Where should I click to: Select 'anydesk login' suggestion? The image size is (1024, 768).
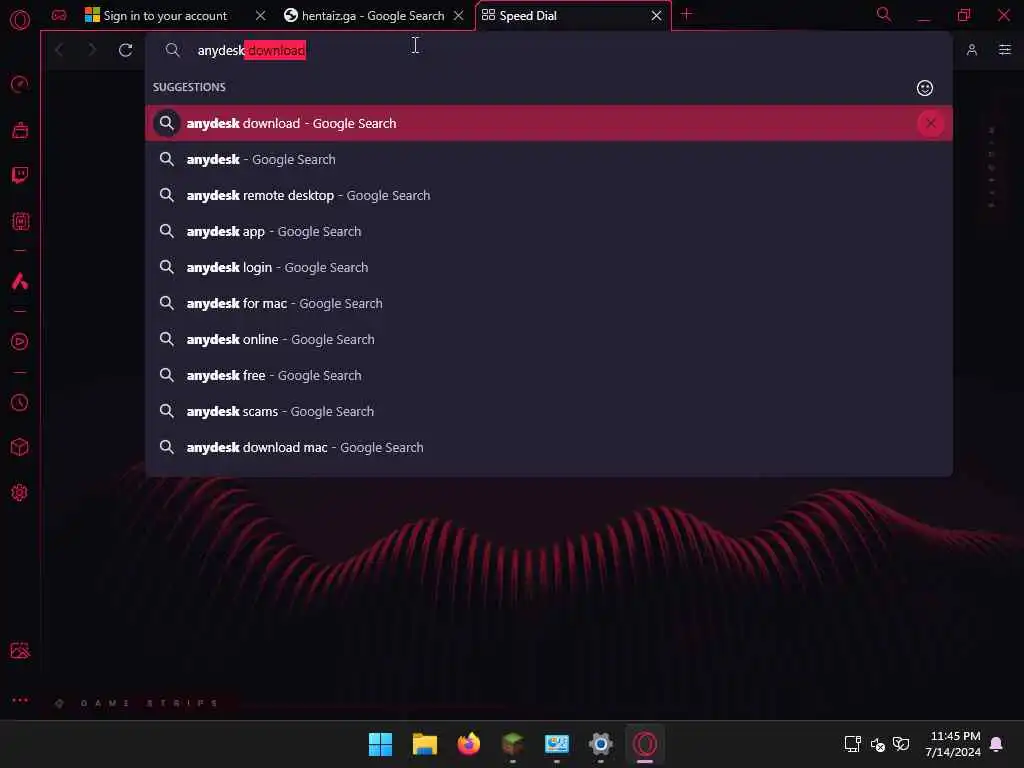(x=549, y=267)
